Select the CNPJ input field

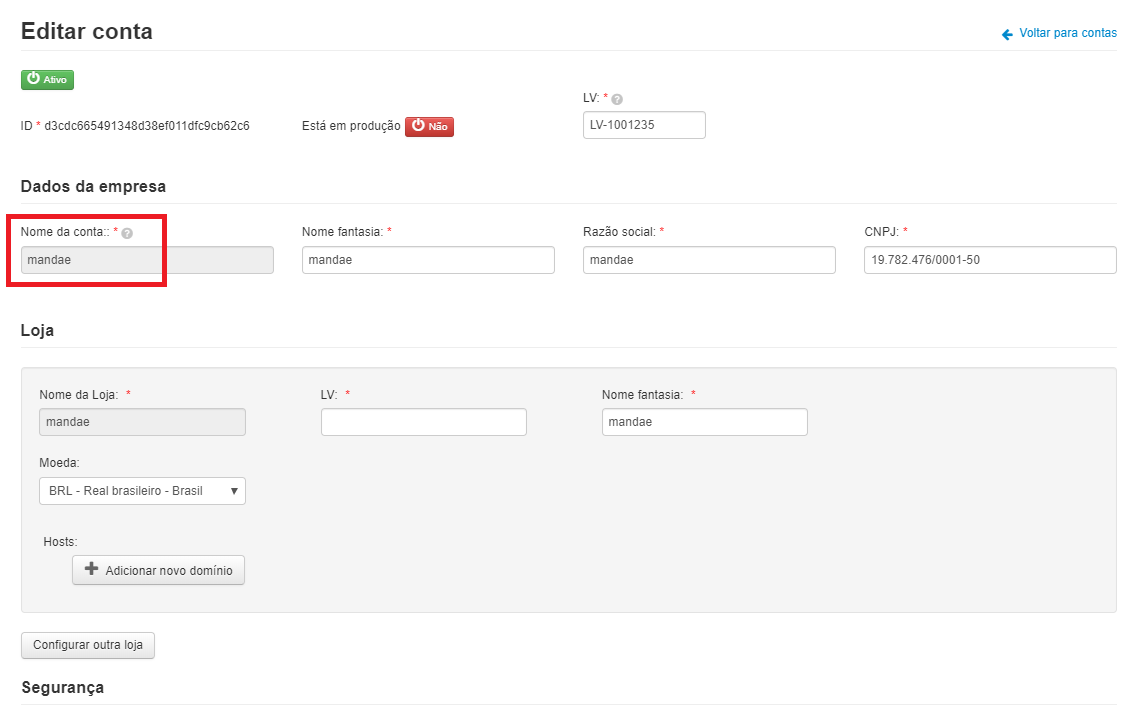pos(989,260)
